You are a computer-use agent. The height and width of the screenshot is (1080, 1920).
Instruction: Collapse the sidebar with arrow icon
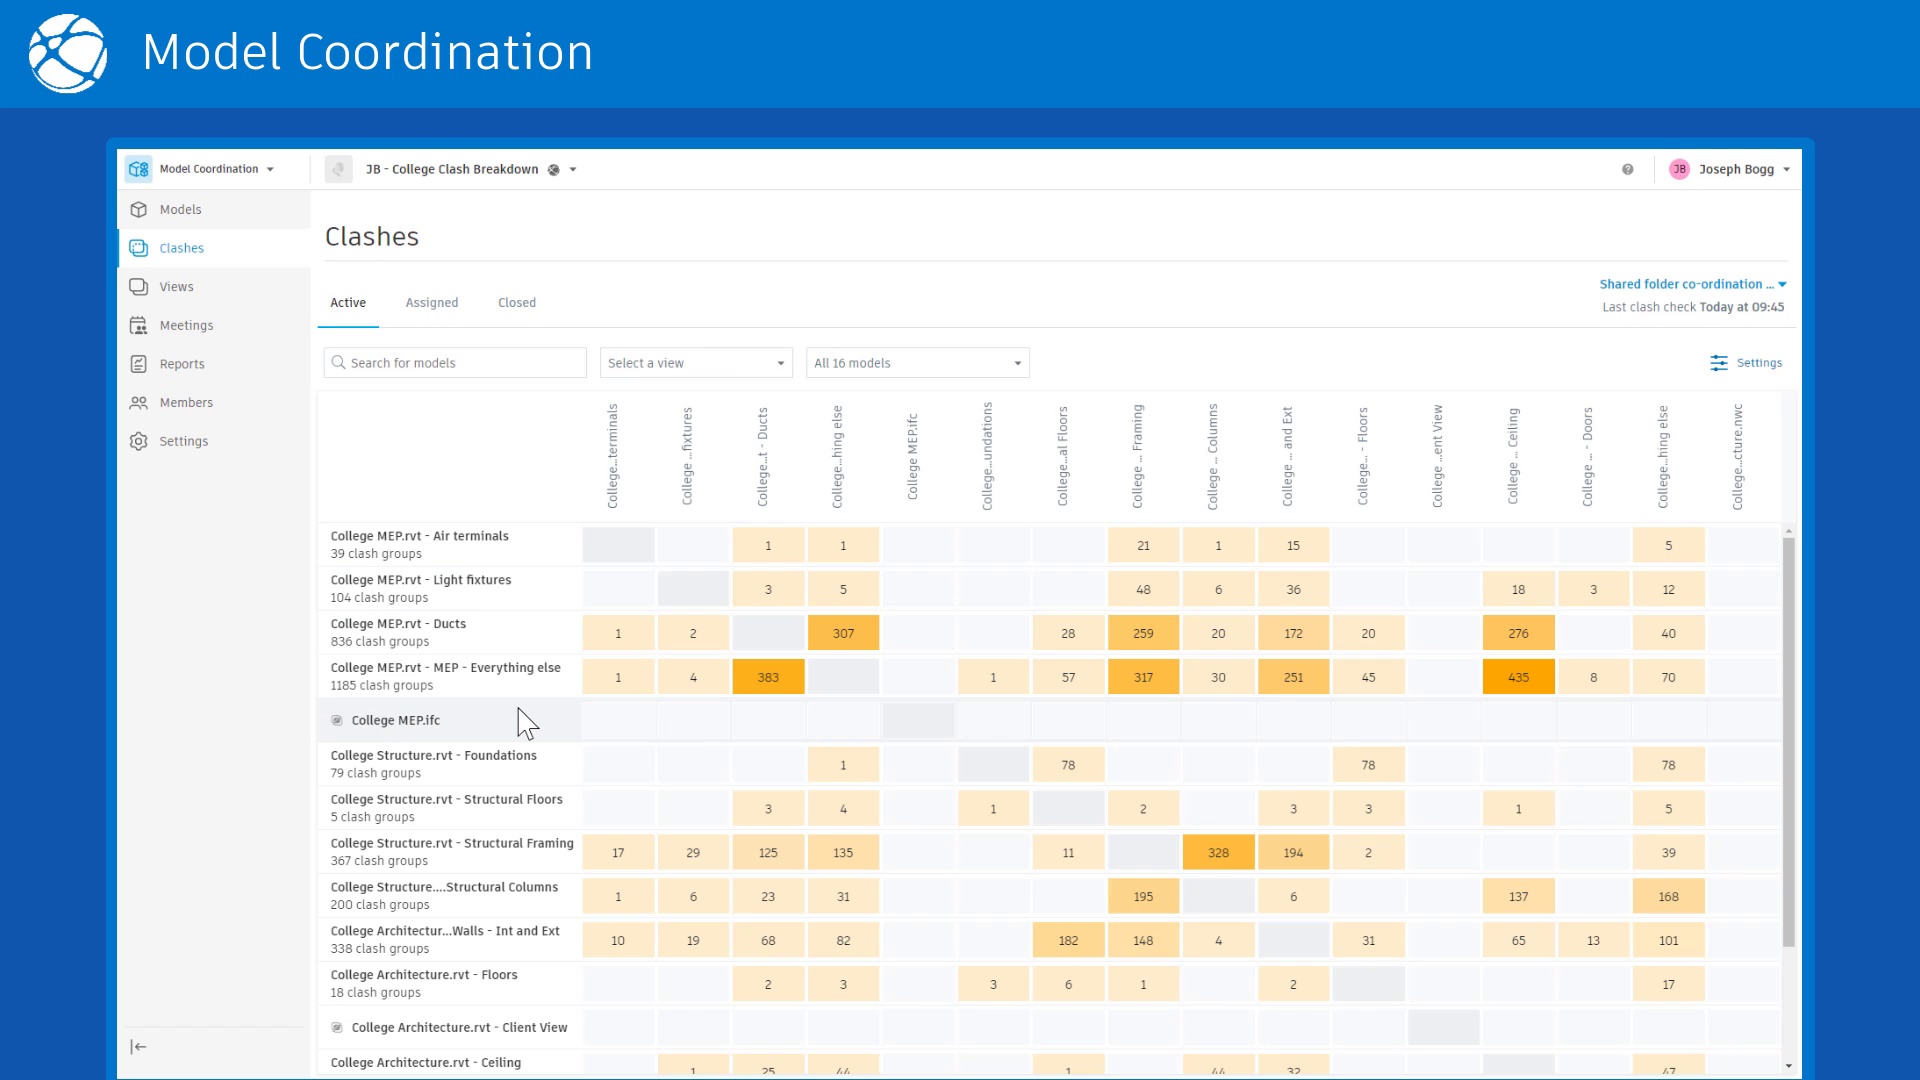pos(139,1047)
